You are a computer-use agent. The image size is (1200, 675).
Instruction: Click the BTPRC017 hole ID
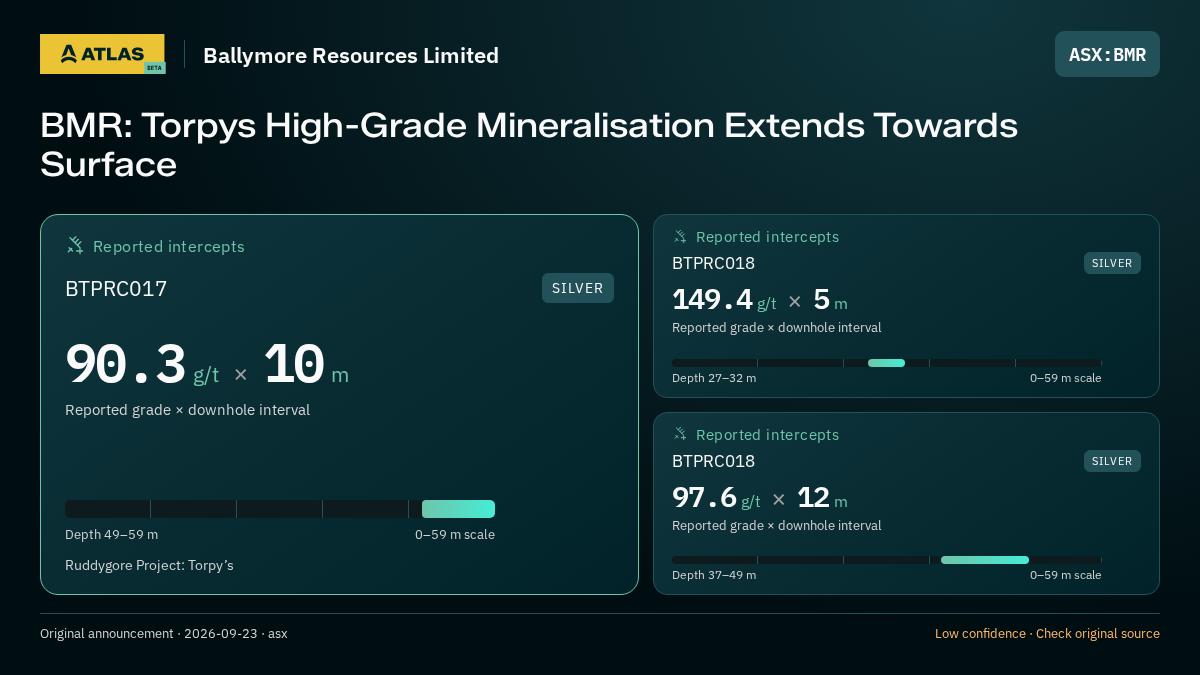pyautogui.click(x=116, y=289)
